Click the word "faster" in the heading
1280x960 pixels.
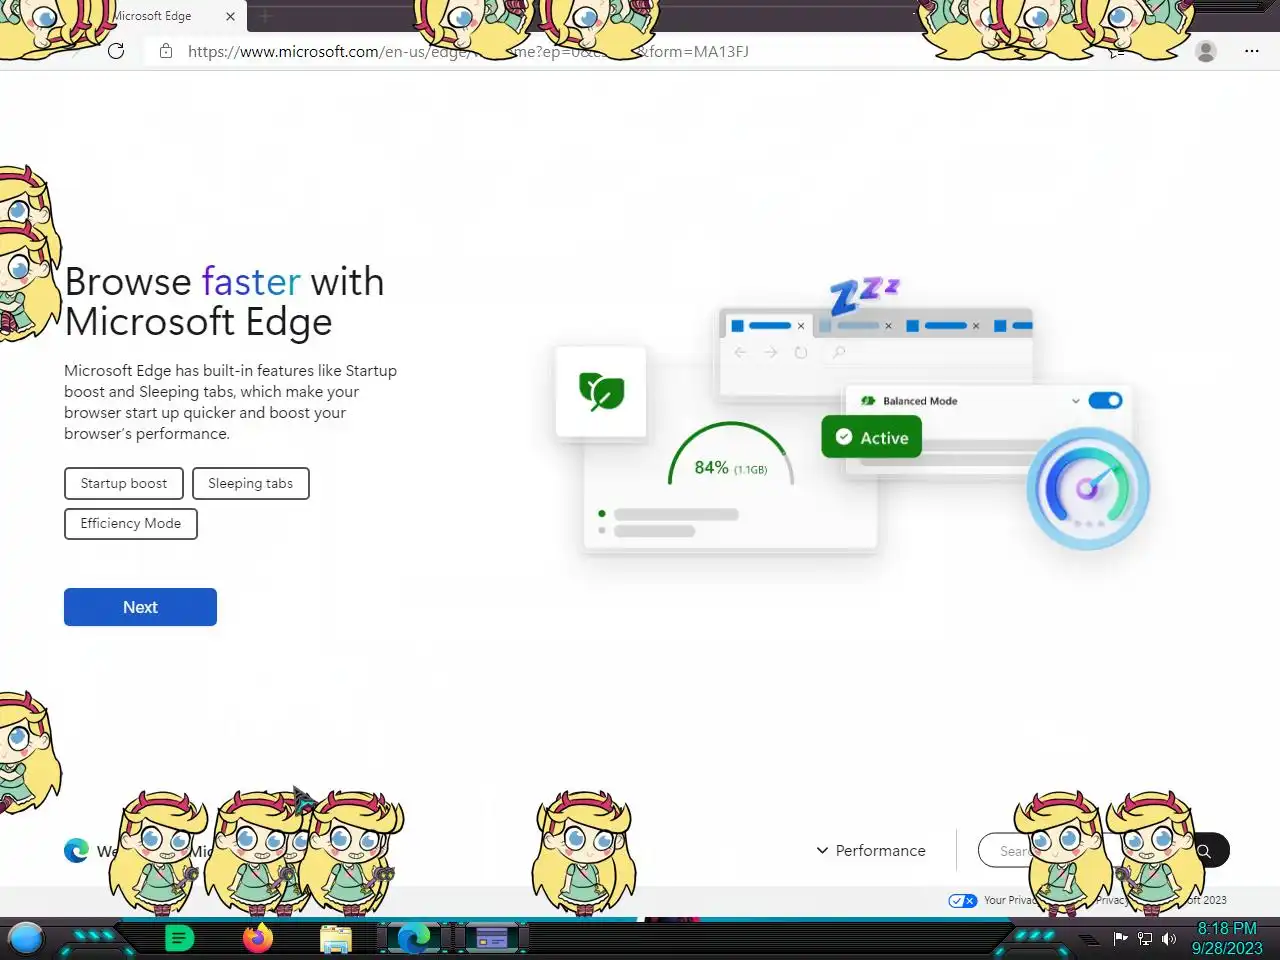pos(251,282)
